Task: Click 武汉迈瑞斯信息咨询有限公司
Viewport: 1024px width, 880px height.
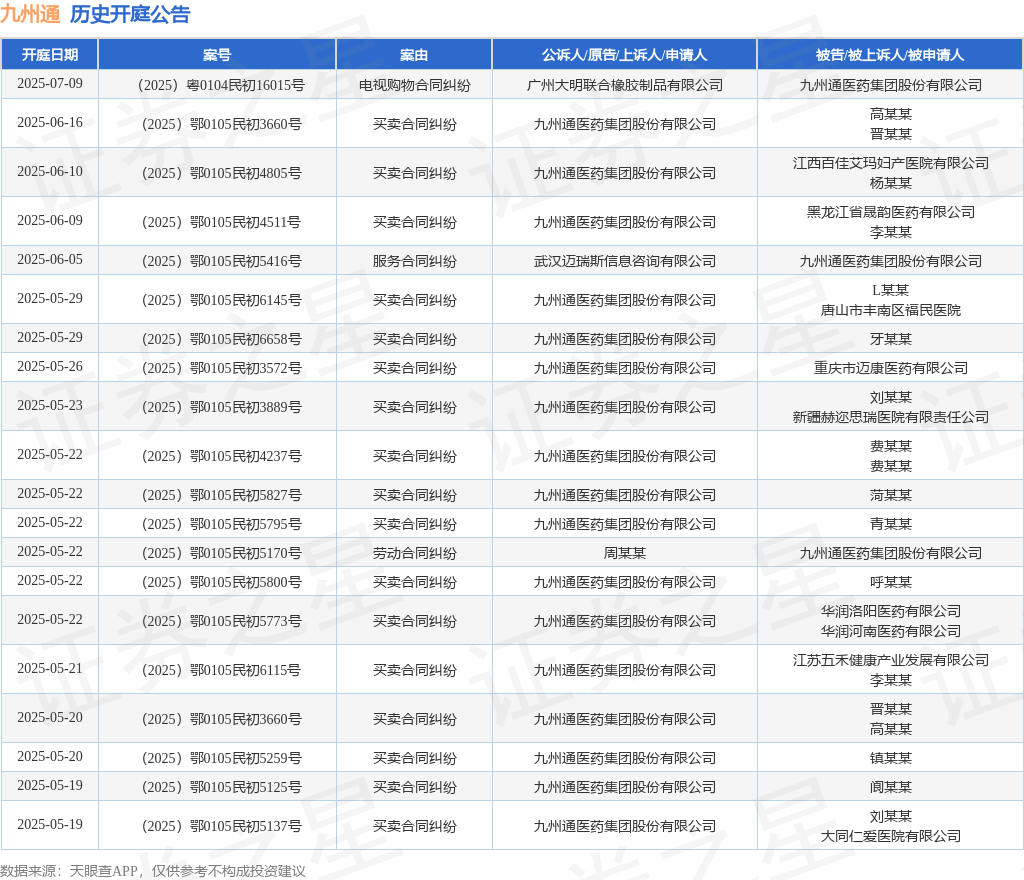Action: pyautogui.click(x=625, y=261)
